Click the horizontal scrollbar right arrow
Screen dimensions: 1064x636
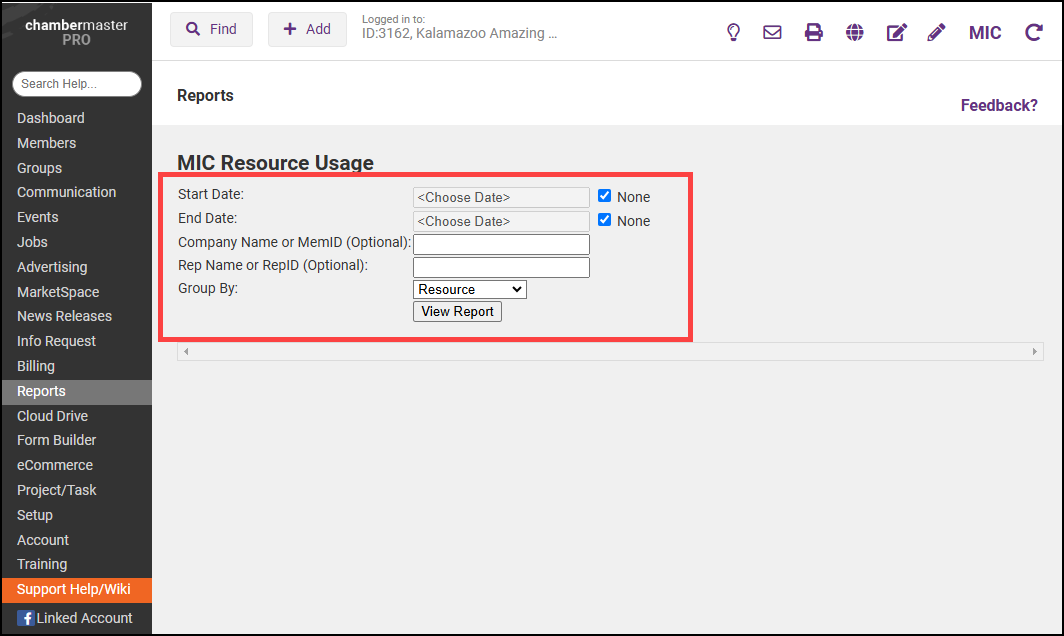click(x=1035, y=352)
